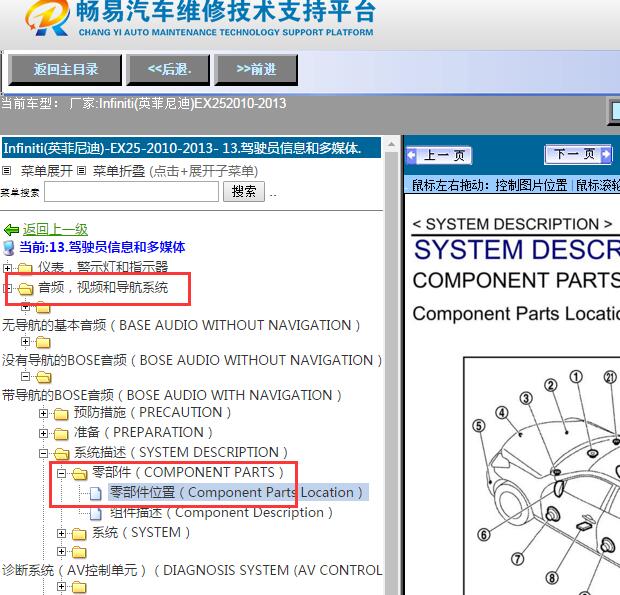The height and width of the screenshot is (595, 620).
Task: Expand the 系统 SYSTEM node
Action: [x=61, y=533]
